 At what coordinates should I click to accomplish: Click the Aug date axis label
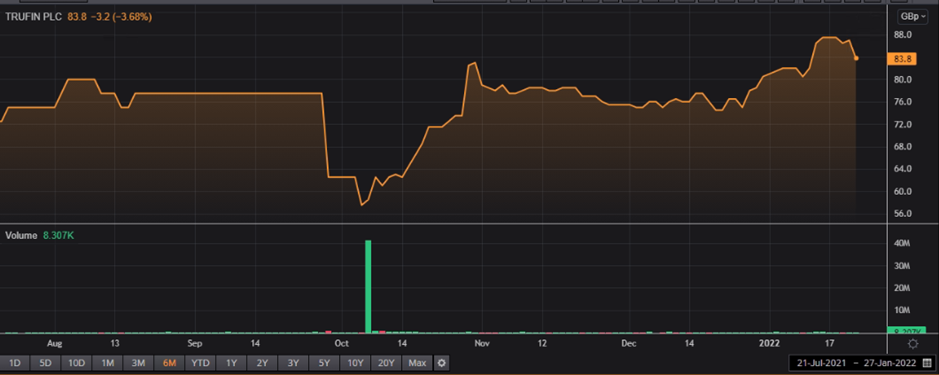(54, 343)
